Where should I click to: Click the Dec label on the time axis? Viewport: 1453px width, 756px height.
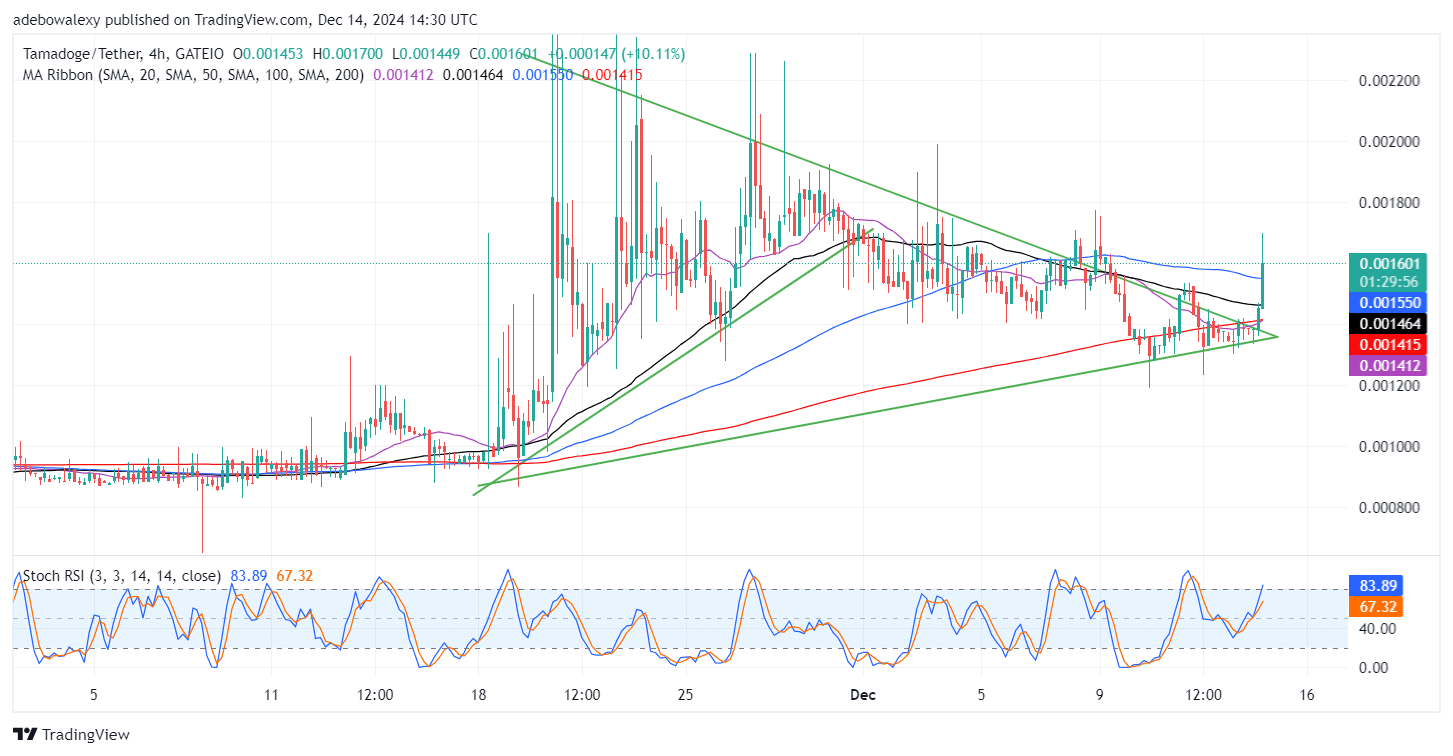point(862,694)
